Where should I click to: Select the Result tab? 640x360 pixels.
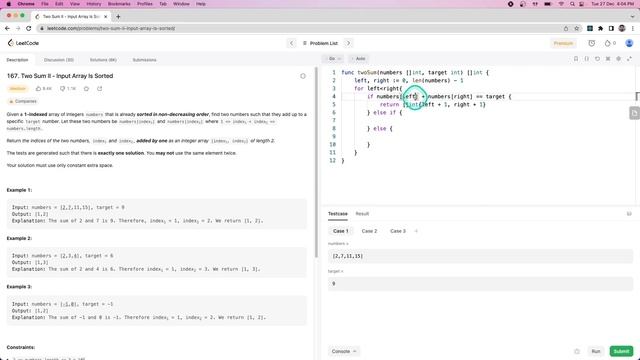[x=362, y=214]
